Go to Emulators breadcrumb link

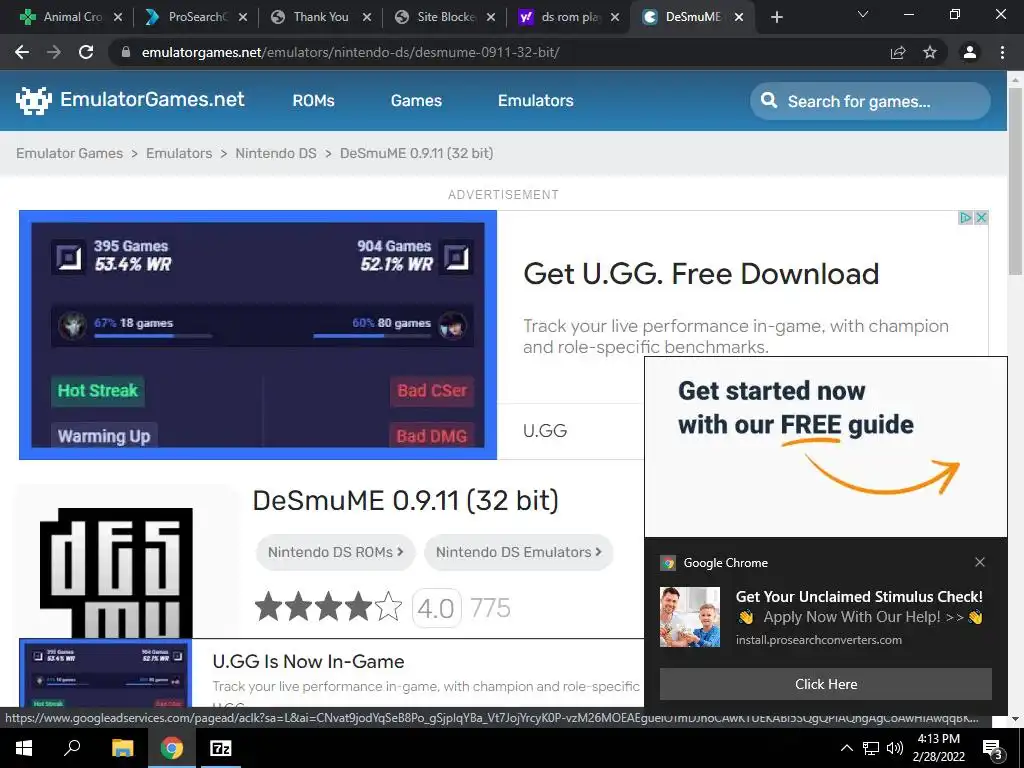point(179,153)
